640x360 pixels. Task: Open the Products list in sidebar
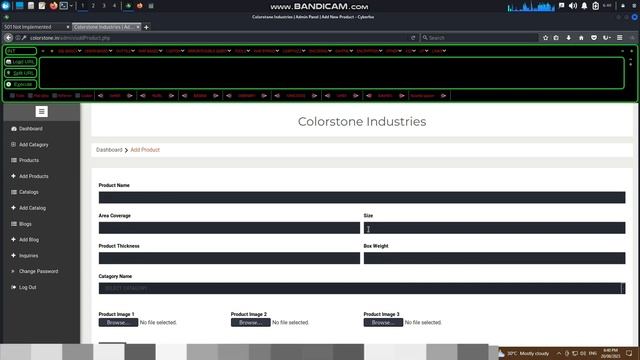tap(25, 160)
